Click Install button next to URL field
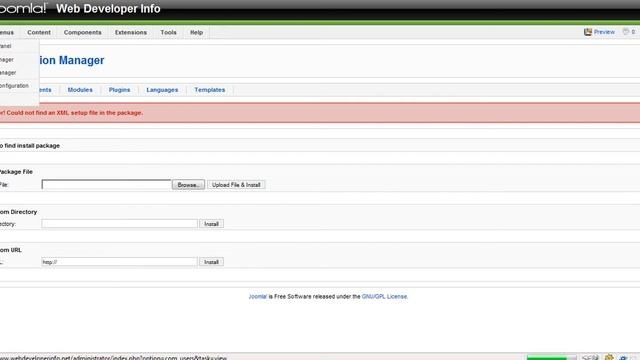Screen dimensions: 640x360 [x=211, y=262]
